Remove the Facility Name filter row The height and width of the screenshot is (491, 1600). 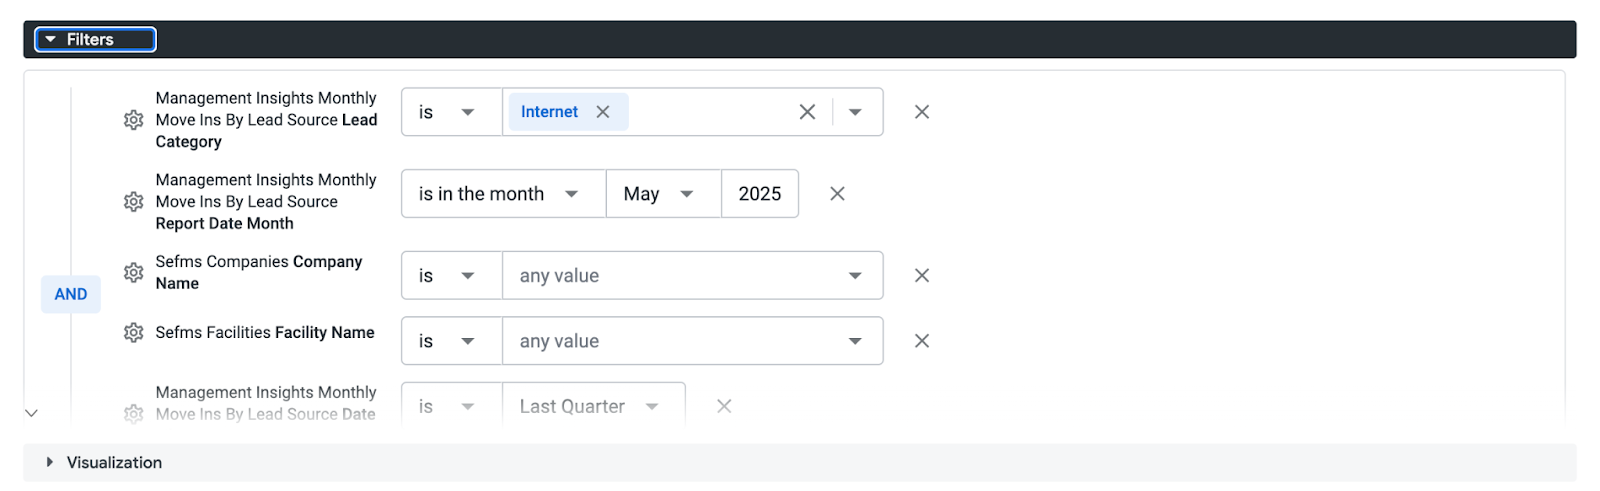(x=922, y=341)
